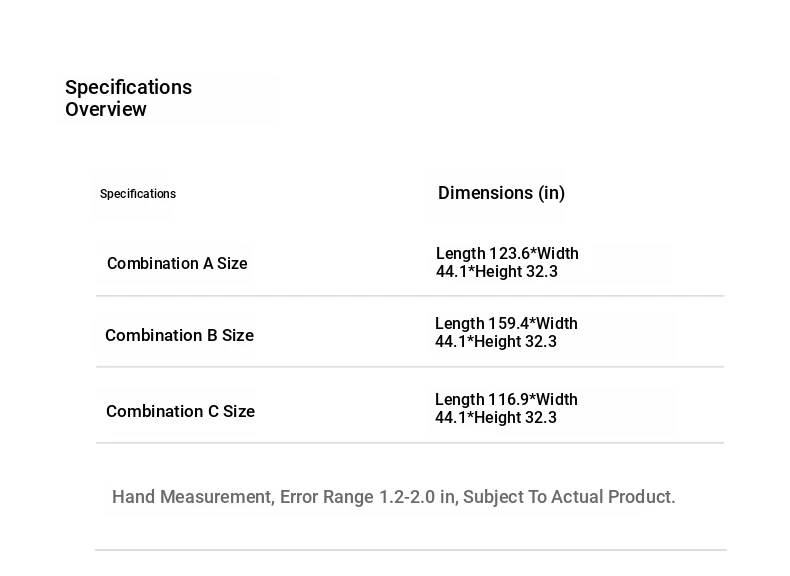This screenshot has height=576, width=790.
Task: Click the "Subject To Actual Product" text
Action: [x=568, y=497]
